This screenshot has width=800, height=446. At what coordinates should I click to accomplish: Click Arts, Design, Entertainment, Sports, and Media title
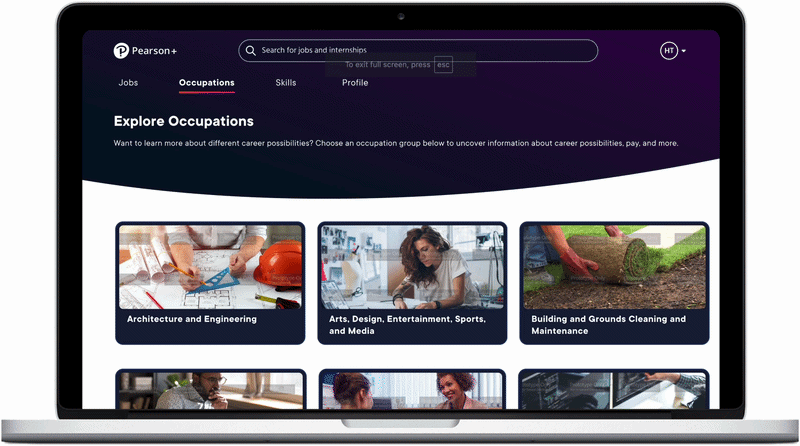[x=407, y=325]
